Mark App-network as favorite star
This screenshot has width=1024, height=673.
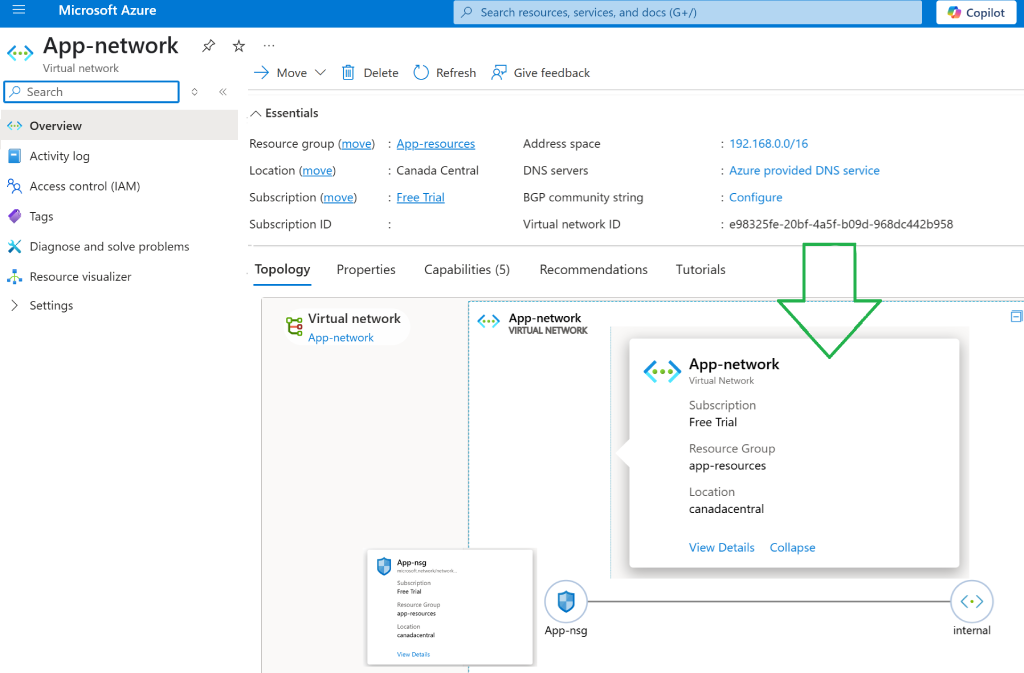239,46
